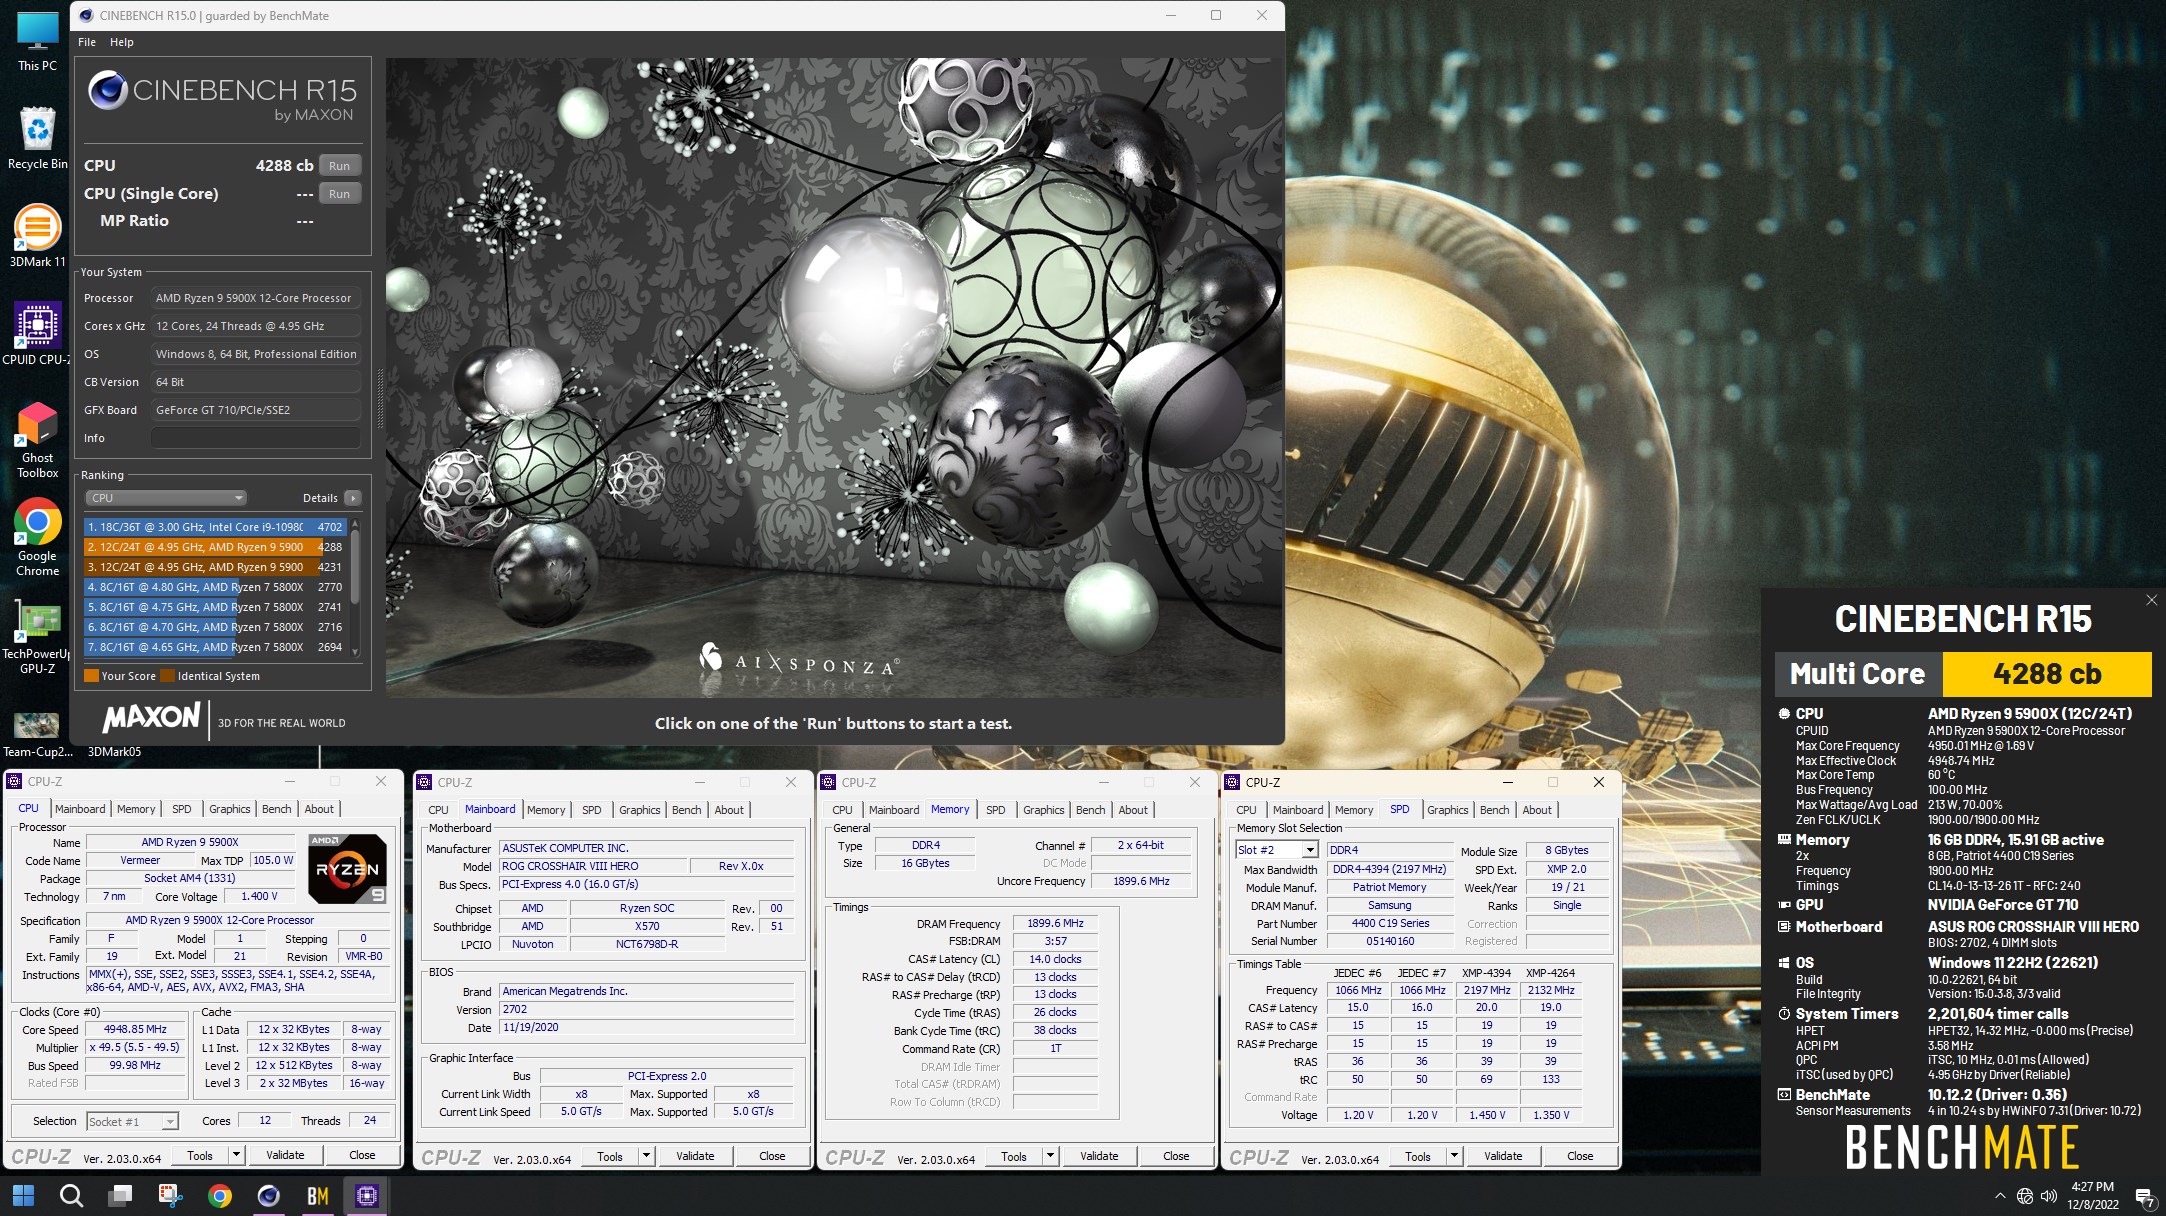Open Tools dropdown arrow in first CPU-Z window
Screen dimensions: 2166x1216
[236, 1155]
